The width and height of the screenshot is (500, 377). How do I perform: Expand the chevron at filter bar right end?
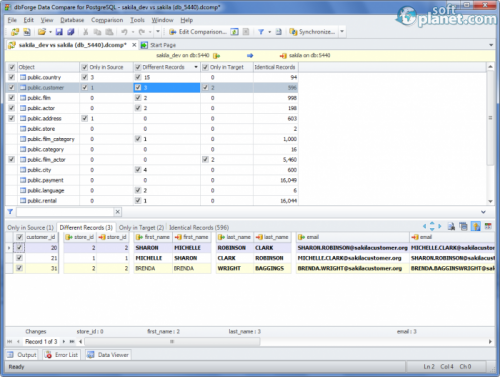click(483, 212)
